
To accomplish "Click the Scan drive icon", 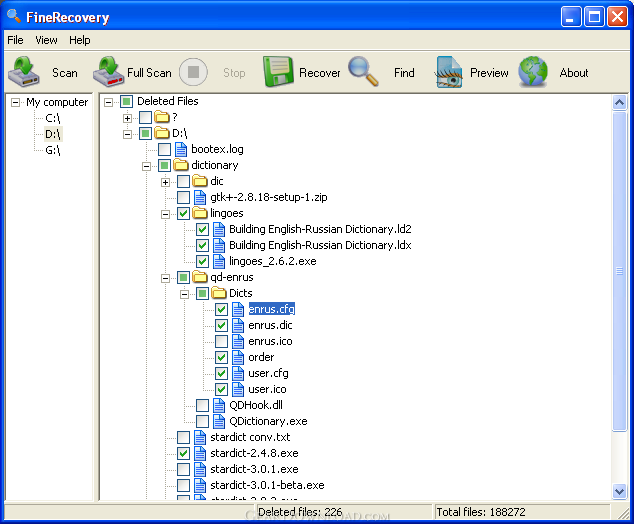I will [x=24, y=72].
